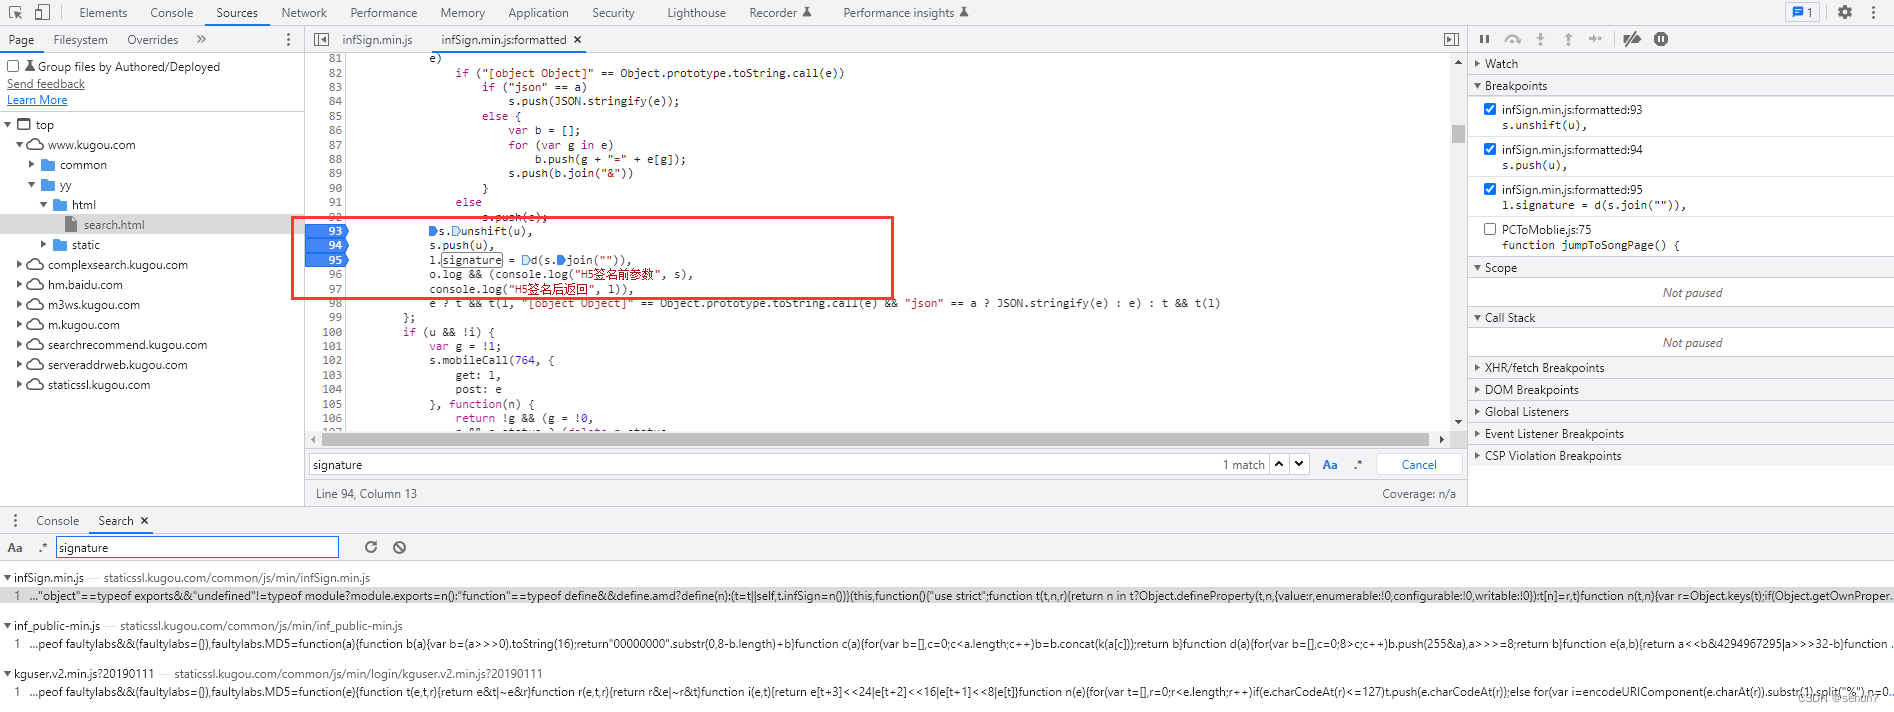The height and width of the screenshot is (712, 1894).
Task: Open more options in the Page navigator
Action: [289, 39]
